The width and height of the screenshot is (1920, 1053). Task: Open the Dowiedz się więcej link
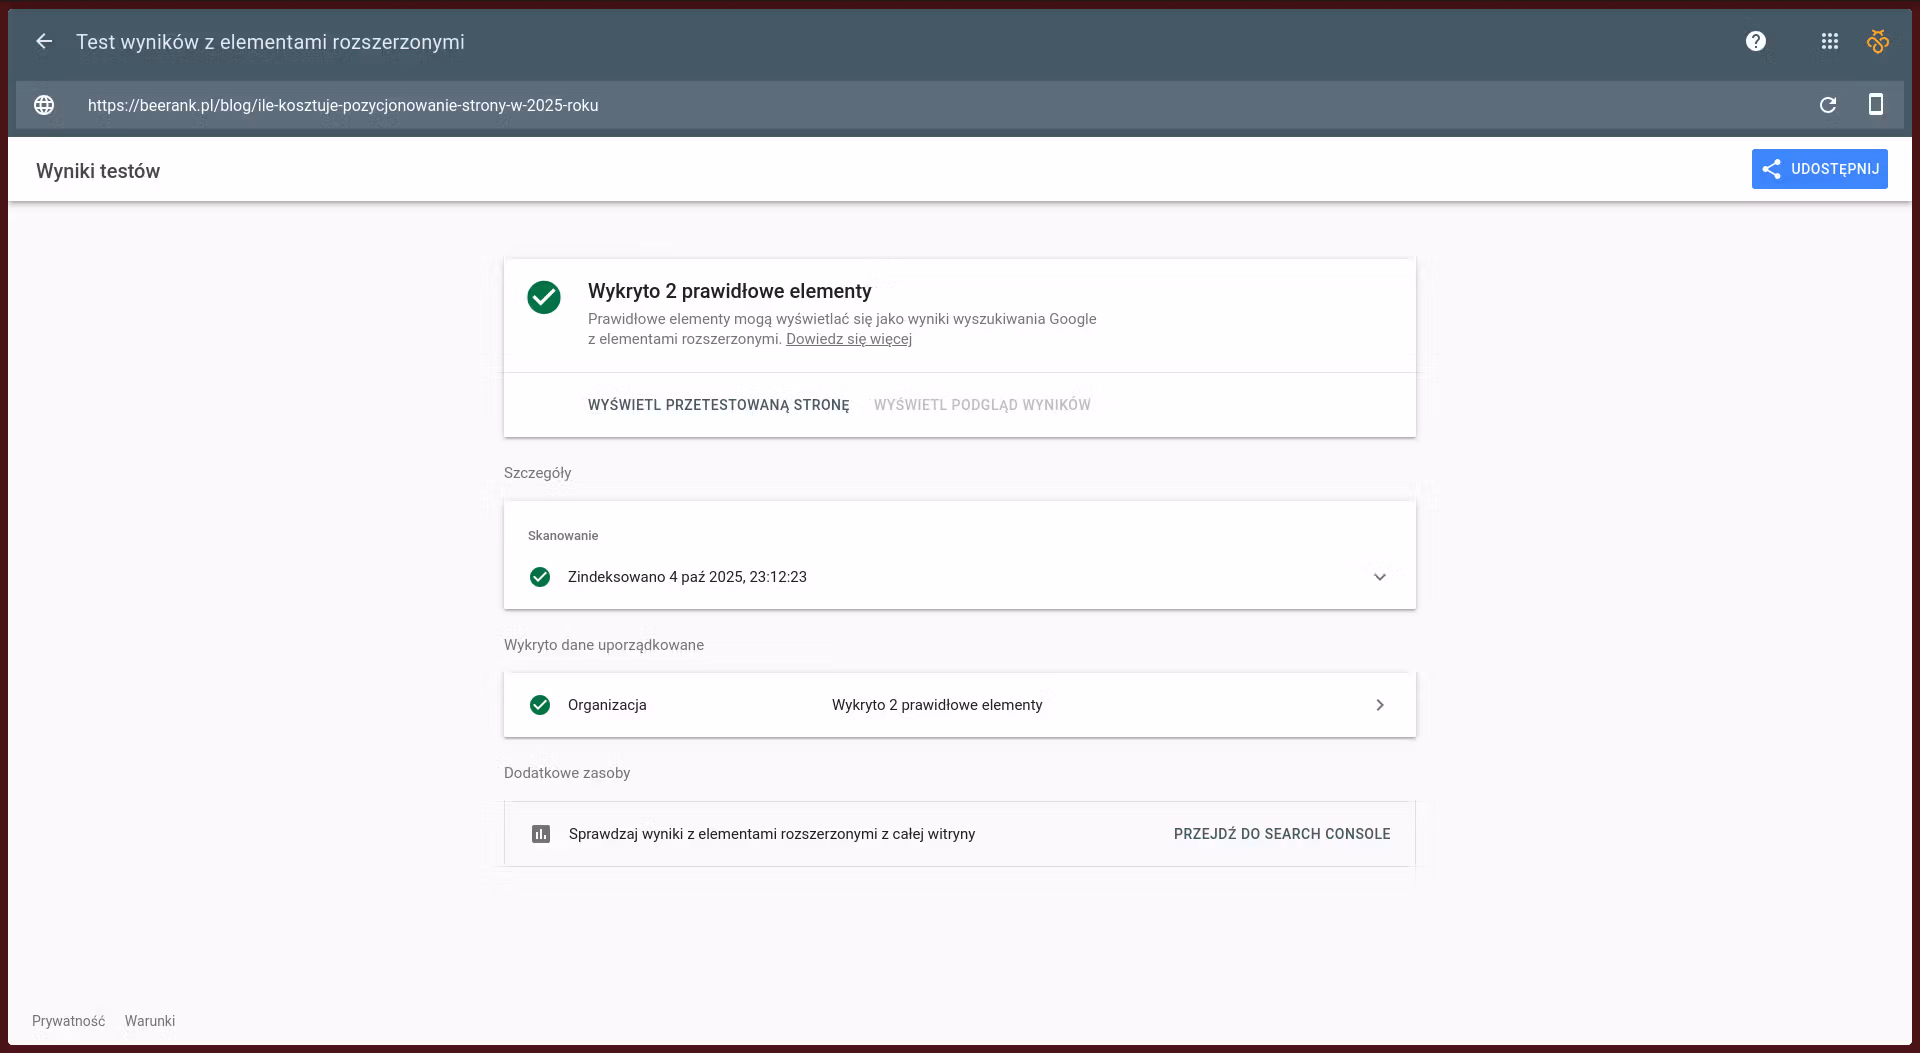848,340
